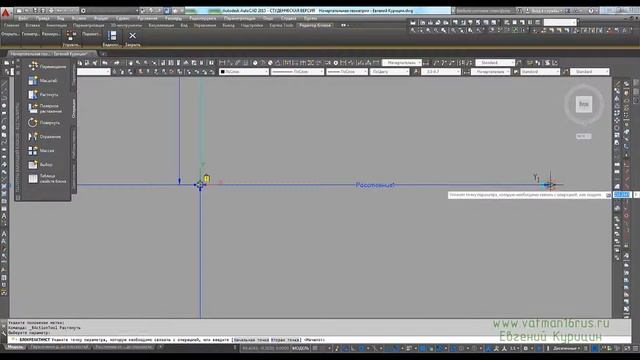Switch to Редактор блоков ribbon tab
640x360 pixels.
click(315, 25)
